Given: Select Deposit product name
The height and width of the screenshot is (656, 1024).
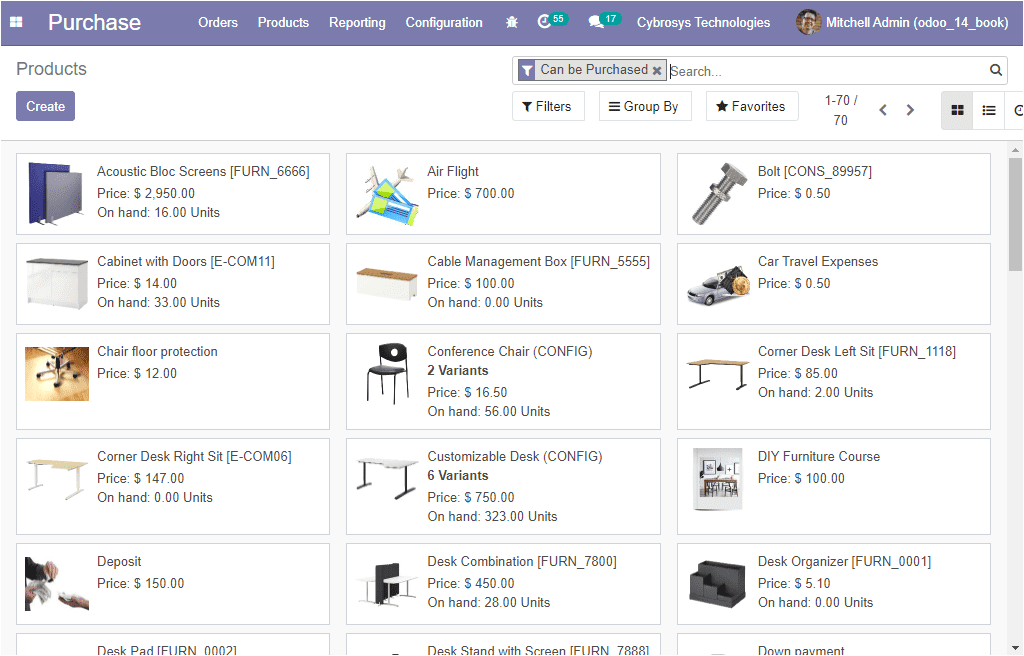Looking at the screenshot, I should (119, 561).
